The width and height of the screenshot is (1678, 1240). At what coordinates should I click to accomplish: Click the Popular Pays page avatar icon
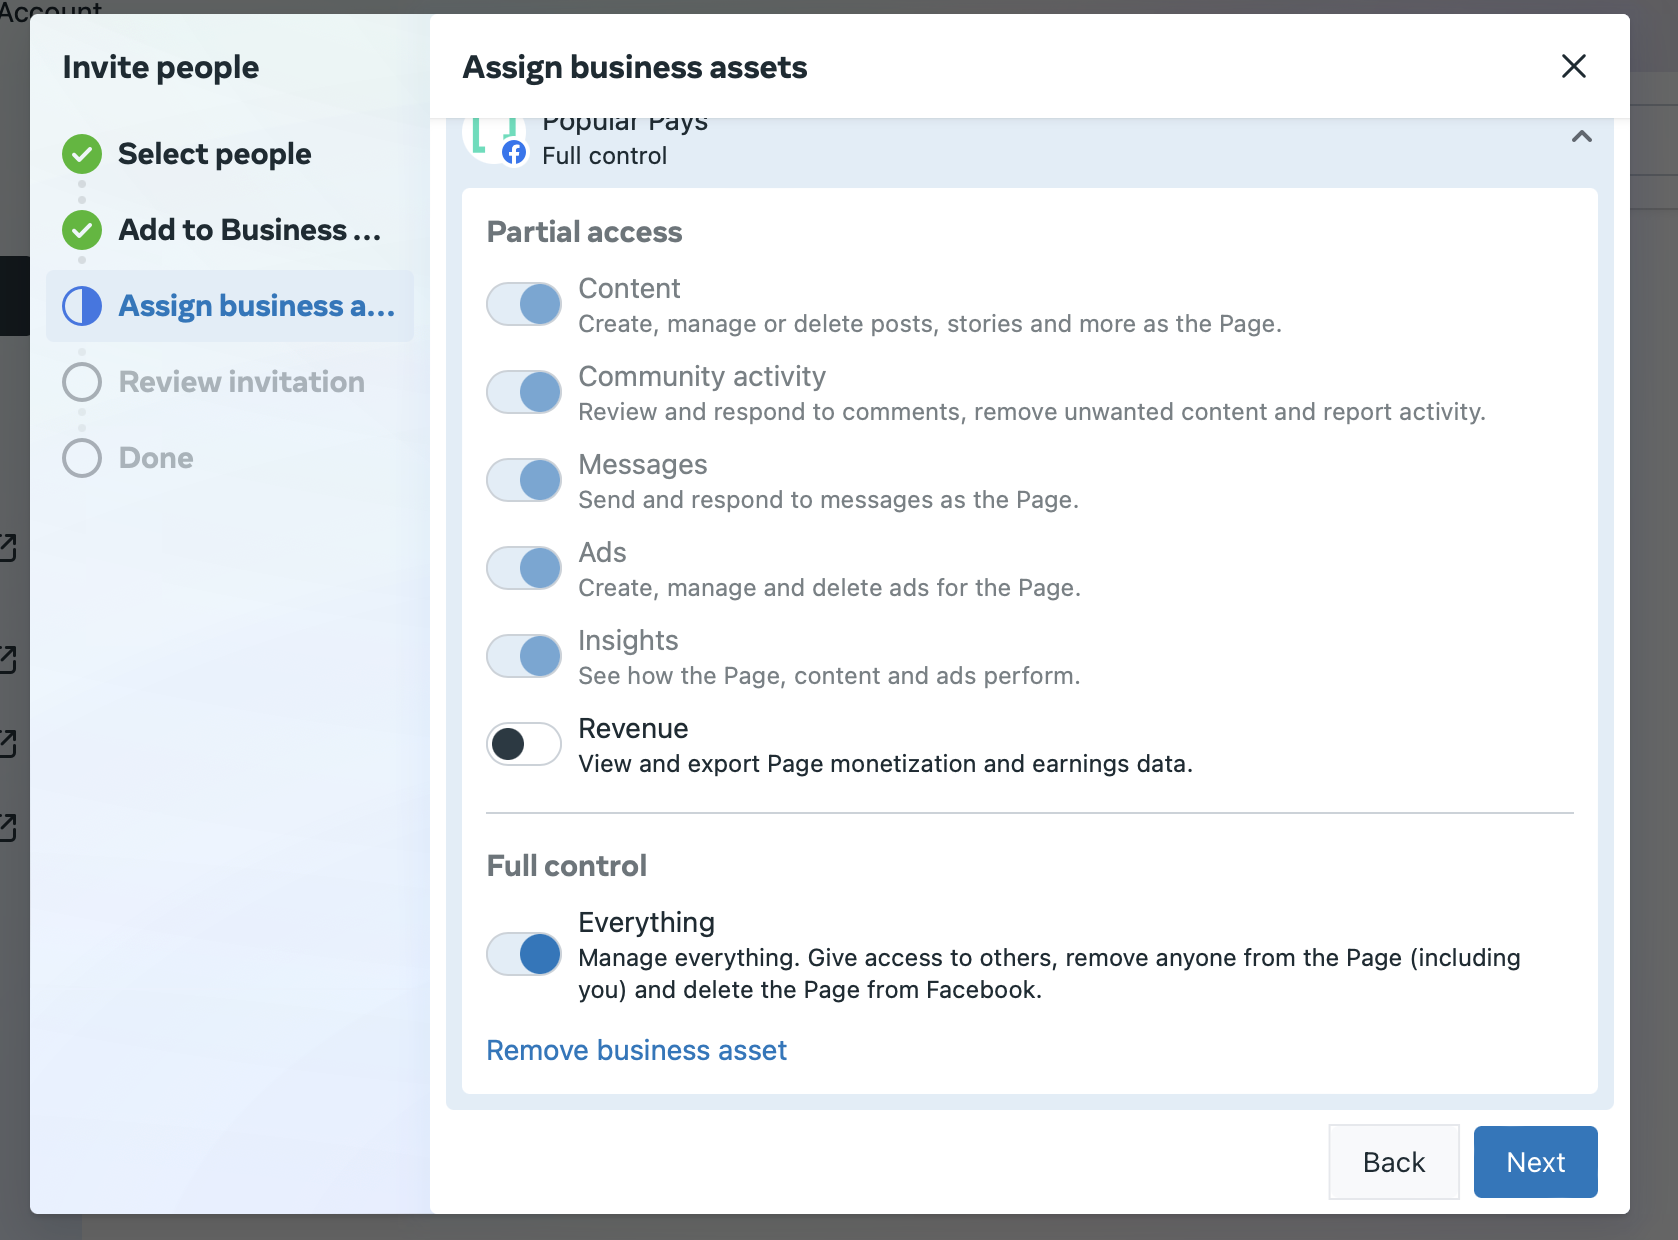(x=495, y=140)
